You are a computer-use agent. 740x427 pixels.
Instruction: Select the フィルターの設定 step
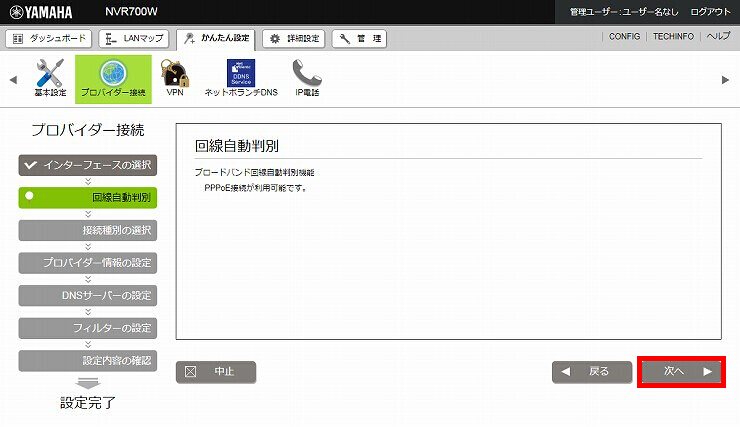pyautogui.click(x=88, y=328)
